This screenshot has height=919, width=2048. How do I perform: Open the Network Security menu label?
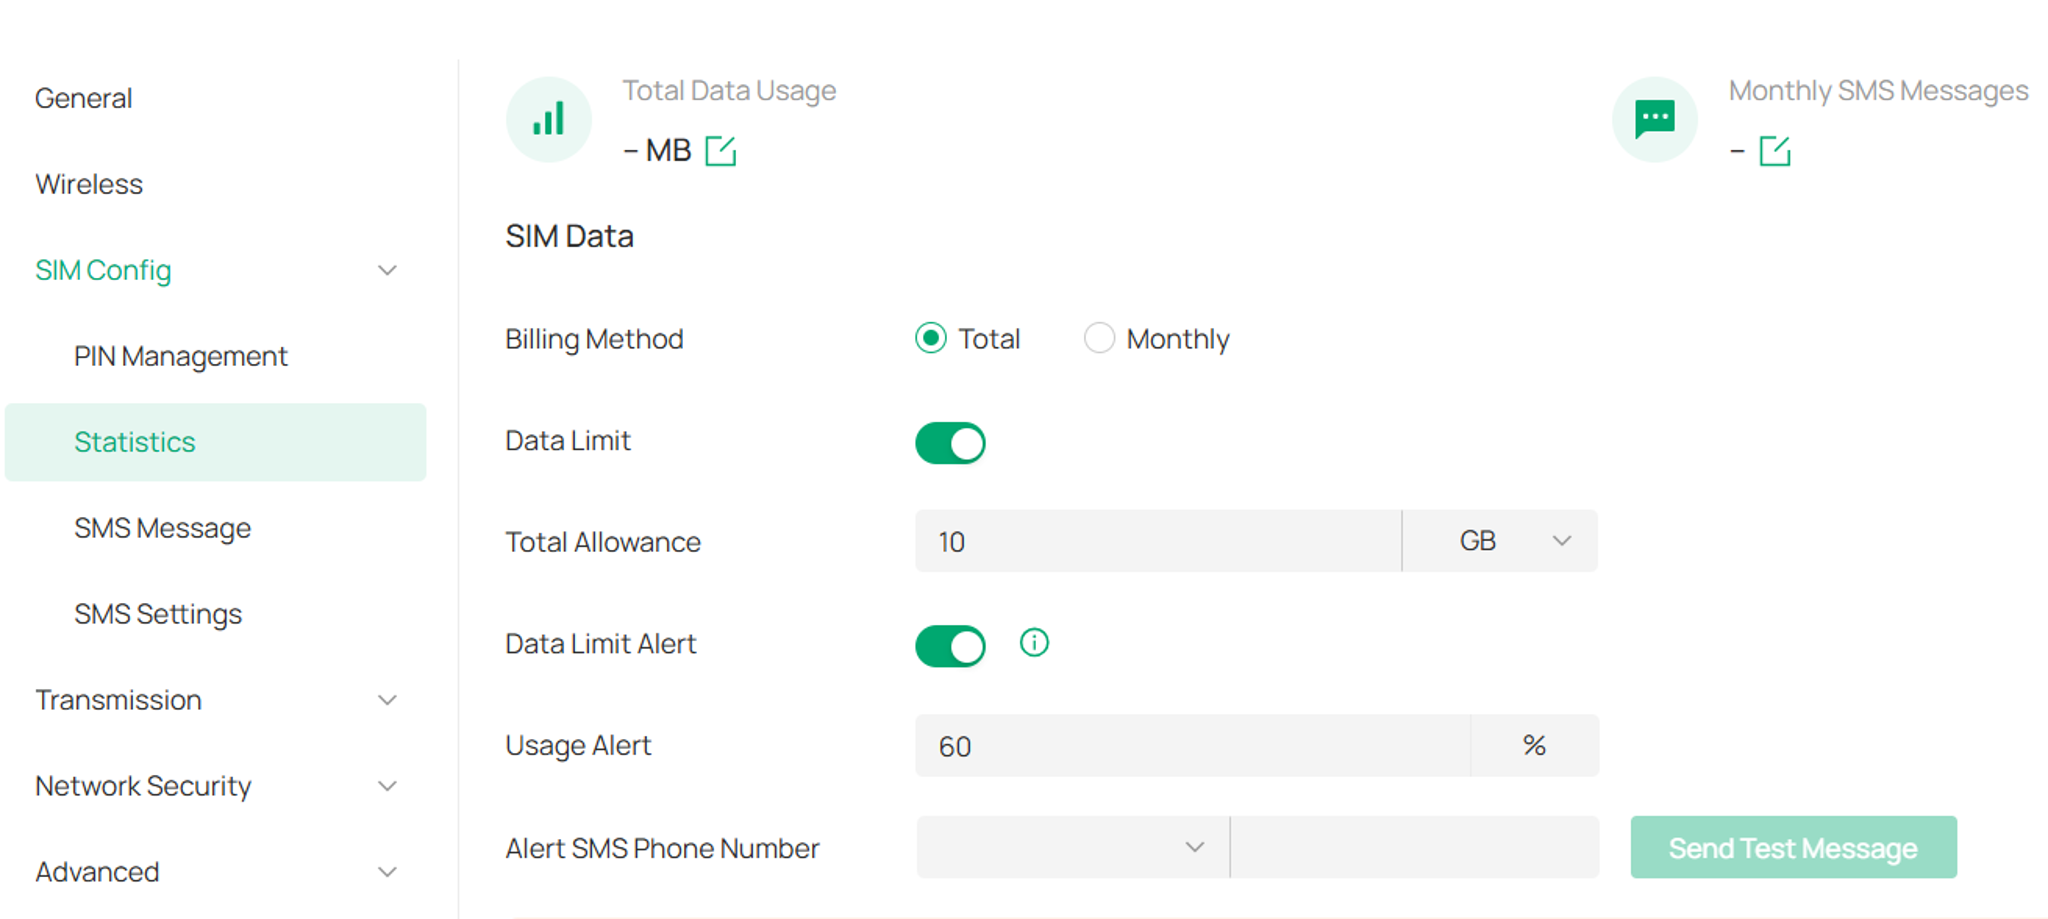click(143, 786)
